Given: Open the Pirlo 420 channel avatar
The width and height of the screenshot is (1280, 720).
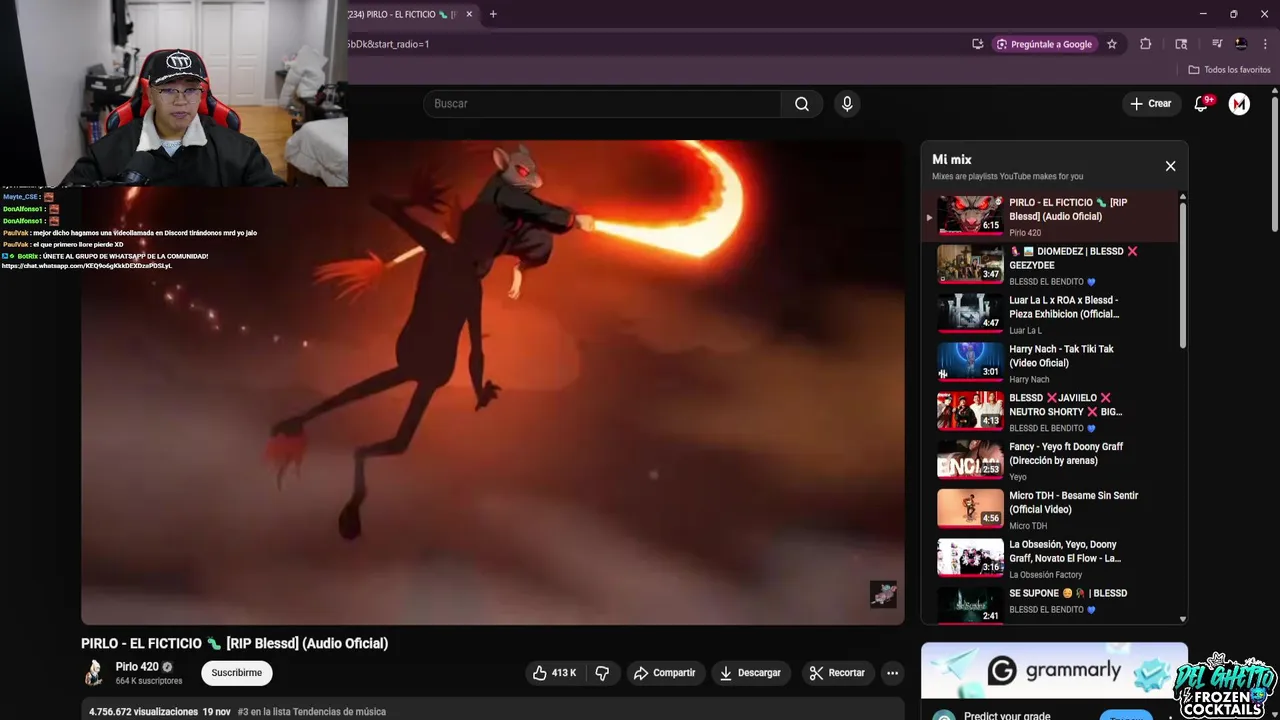Looking at the screenshot, I should coord(94,673).
